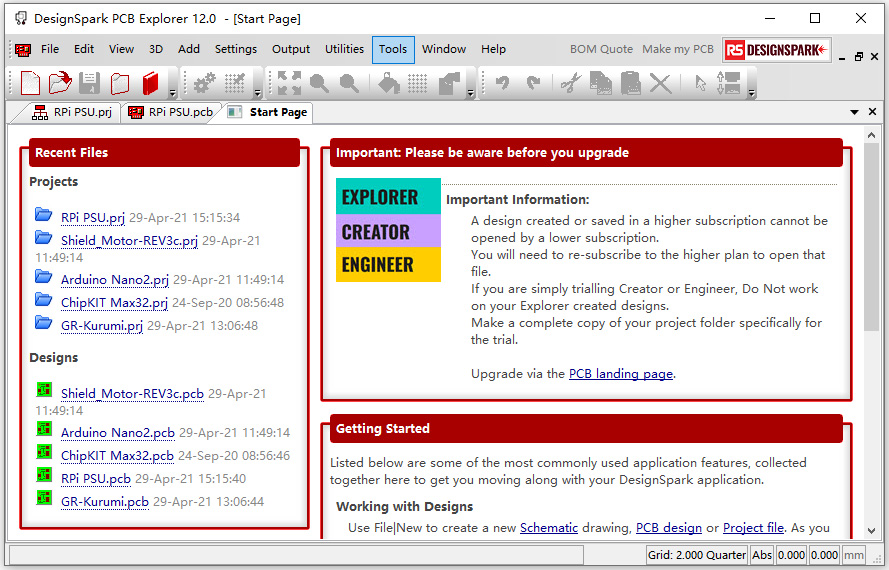Click the four-arrows View All icon

[289, 83]
